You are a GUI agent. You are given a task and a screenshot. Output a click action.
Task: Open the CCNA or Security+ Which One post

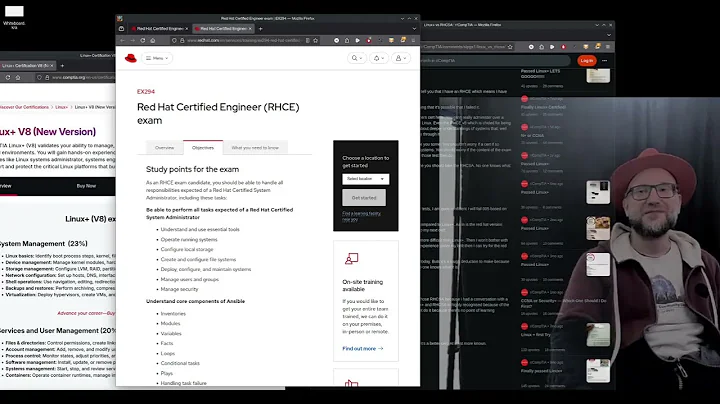coord(563,303)
